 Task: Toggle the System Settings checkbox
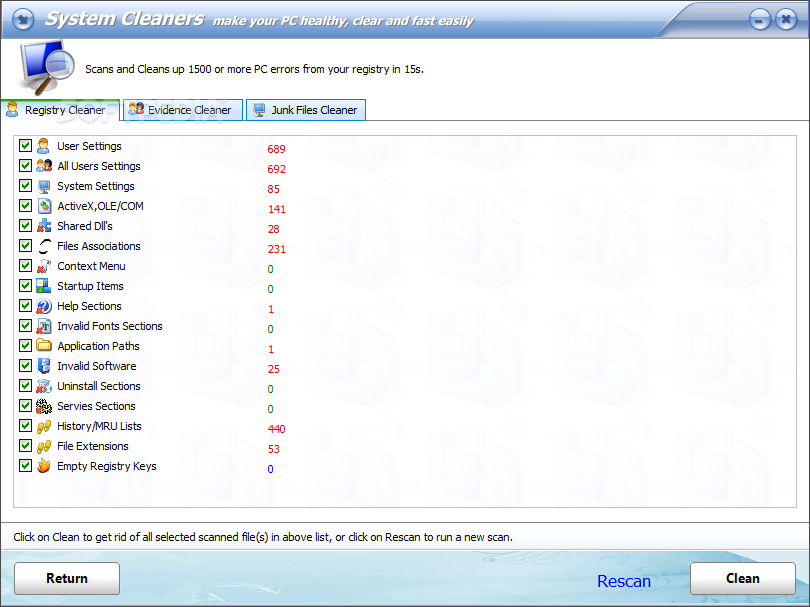tap(25, 185)
